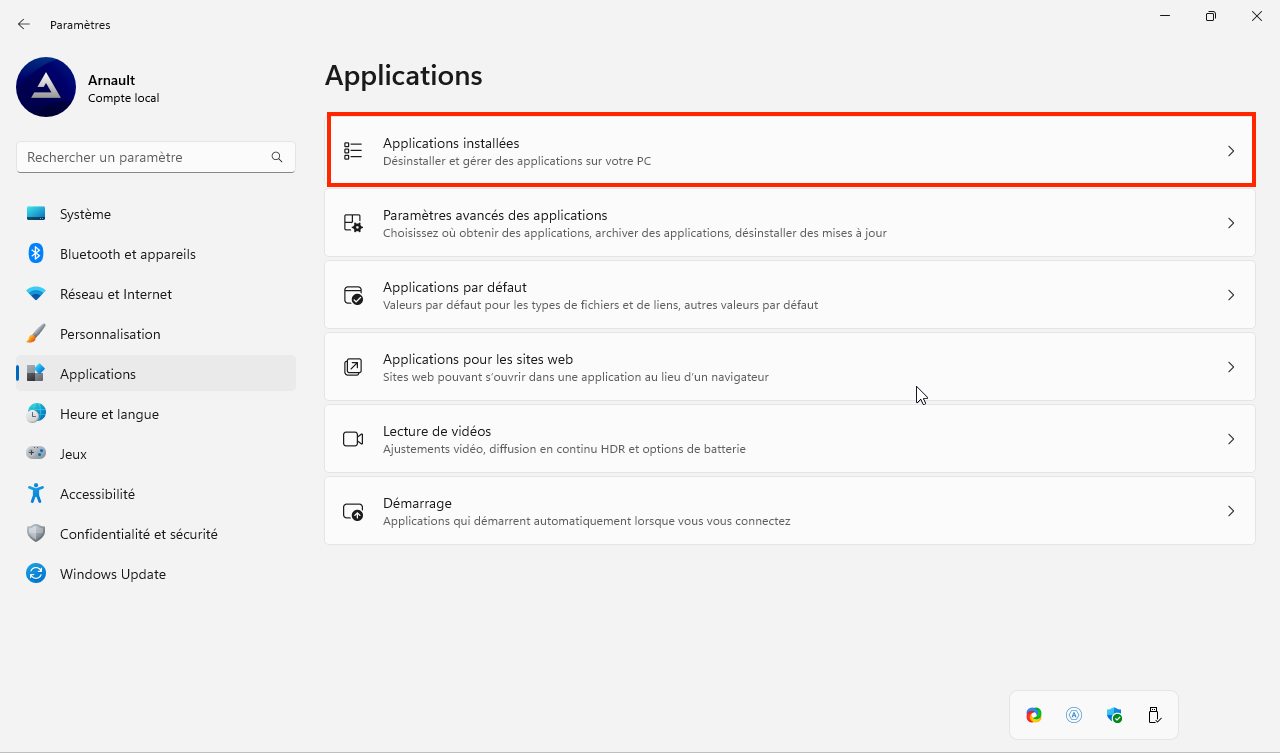The image size is (1280, 753).
Task: Open Bluetooth et appareils via its icon
Action: pos(35,253)
